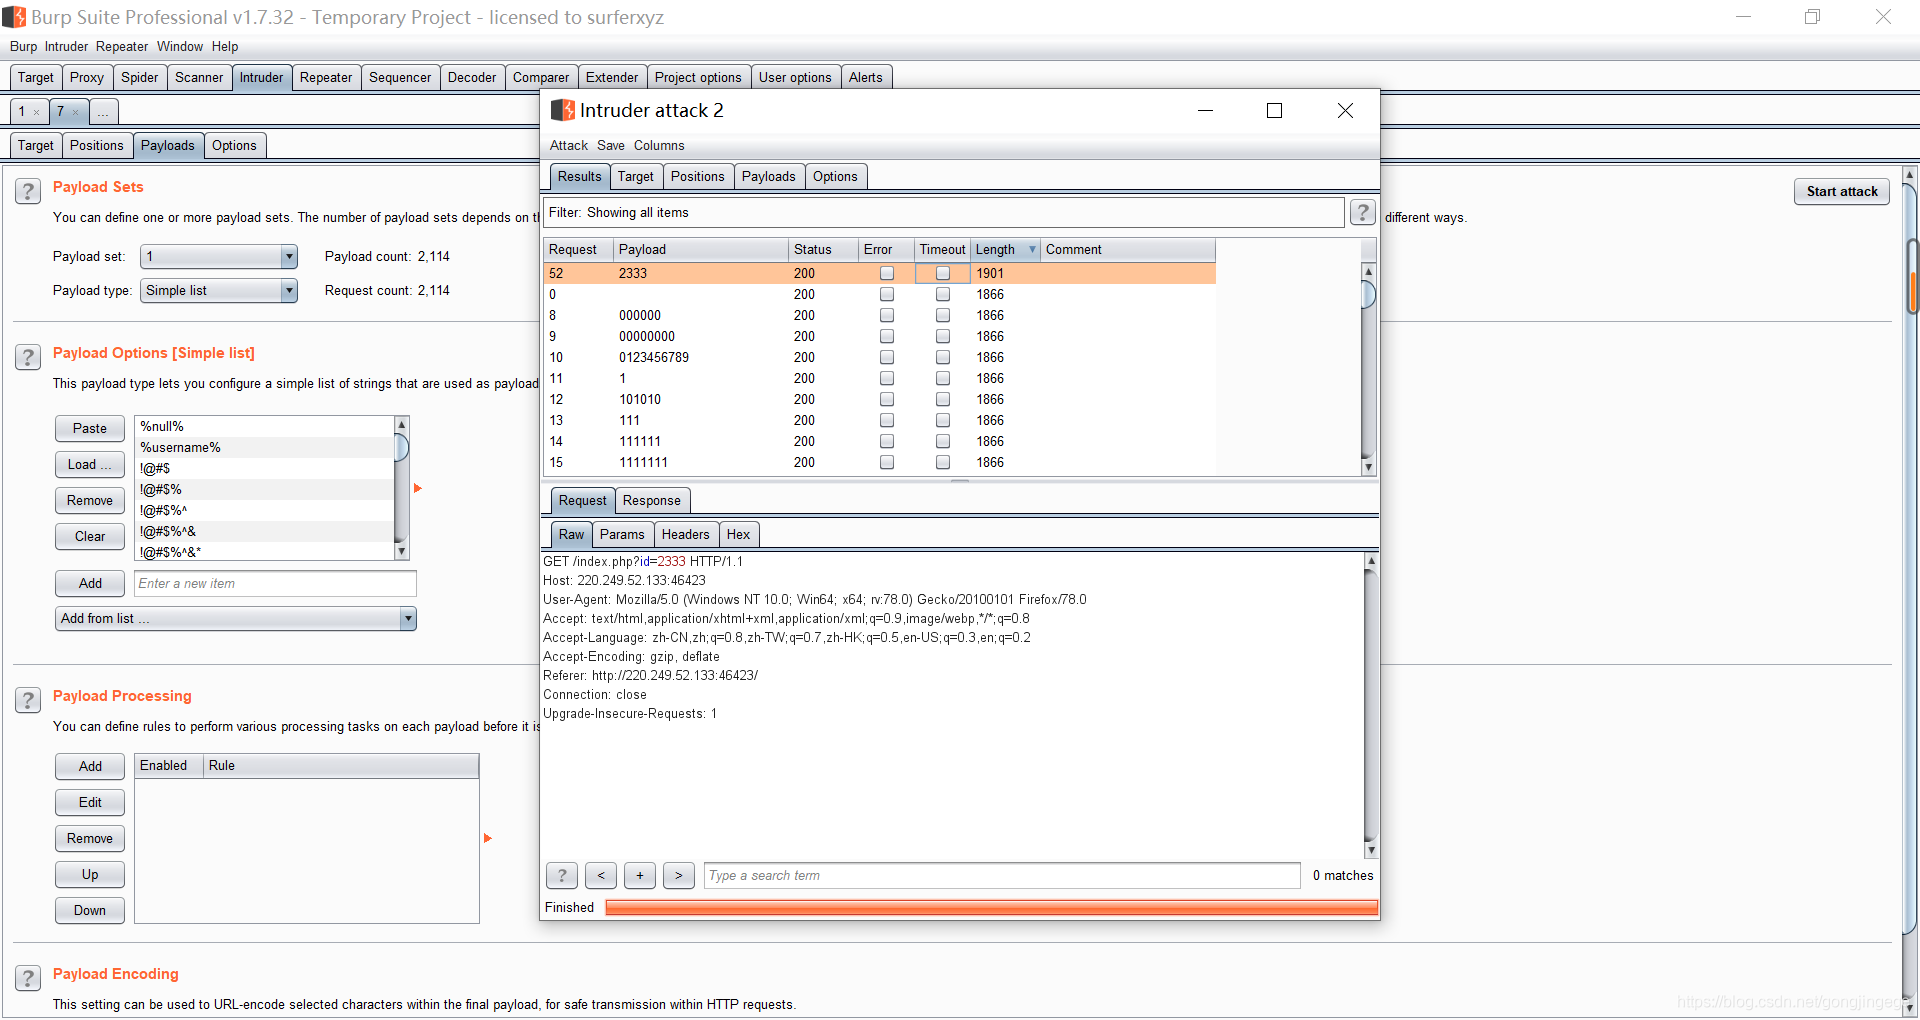The width and height of the screenshot is (1920, 1020).
Task: Toggle Error checkbox for payload 000000
Action: point(887,315)
